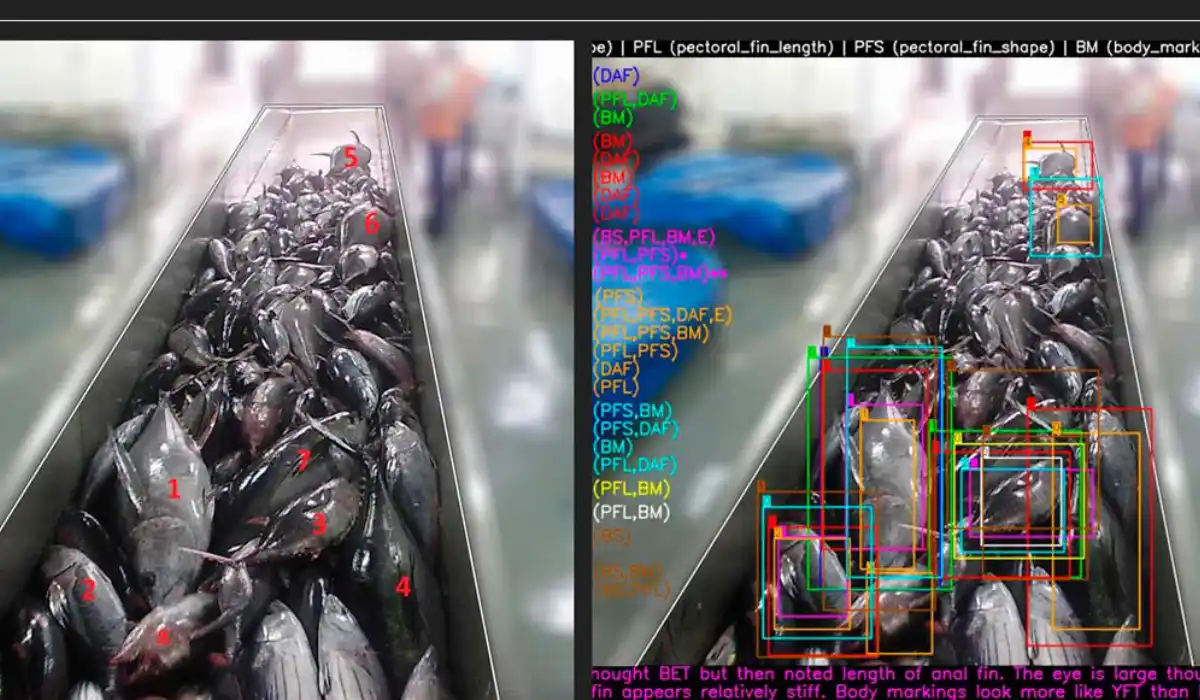1200x700 pixels.
Task: Click the orange (PFL,PFS,BM) legend label
Action: pyautogui.click(x=651, y=332)
